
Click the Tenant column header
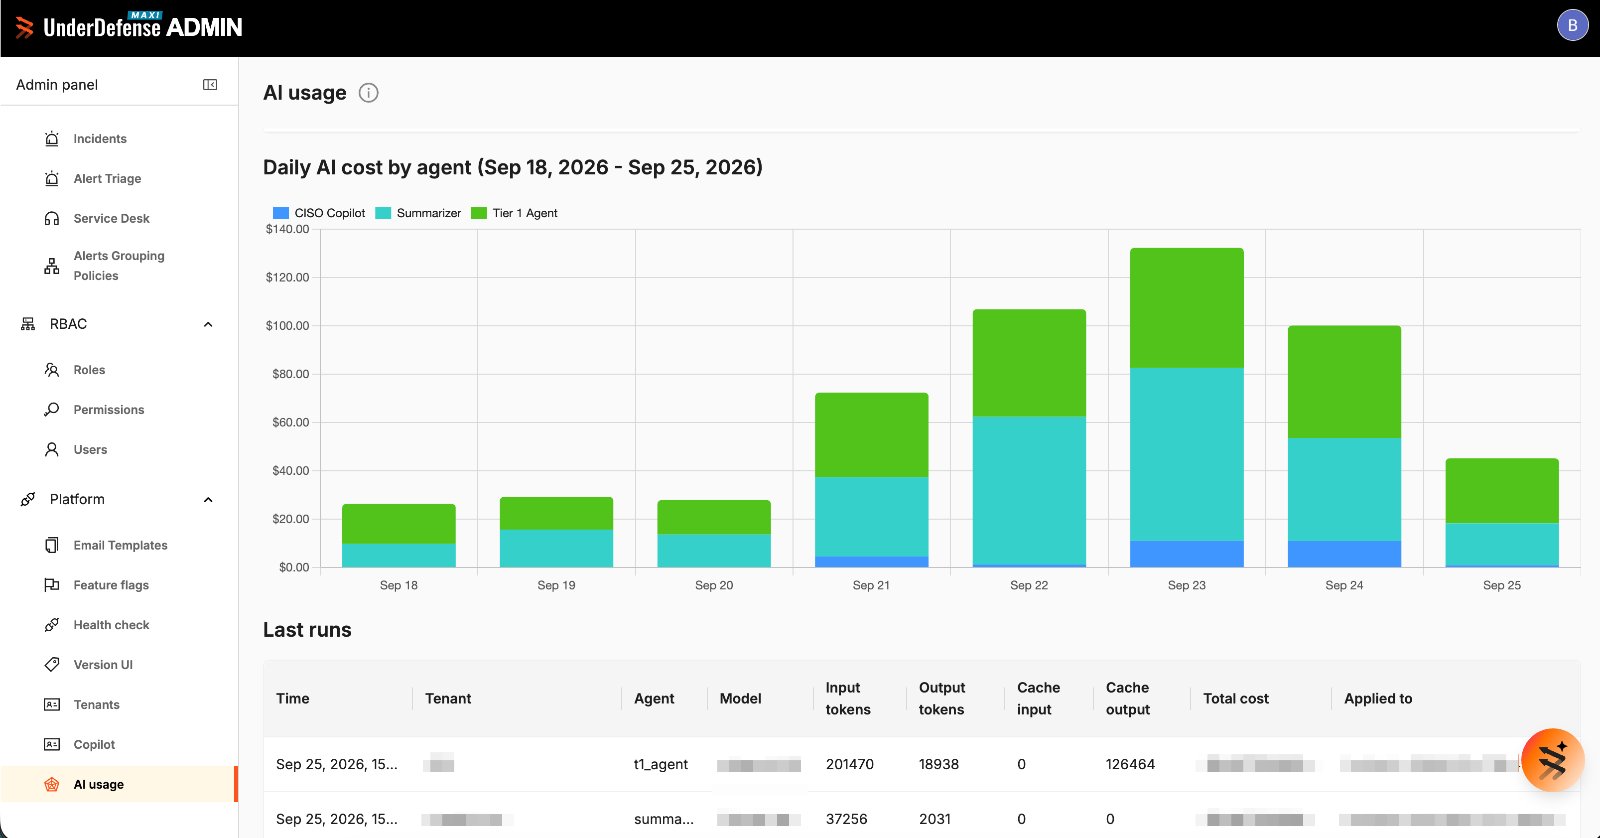[x=448, y=699]
